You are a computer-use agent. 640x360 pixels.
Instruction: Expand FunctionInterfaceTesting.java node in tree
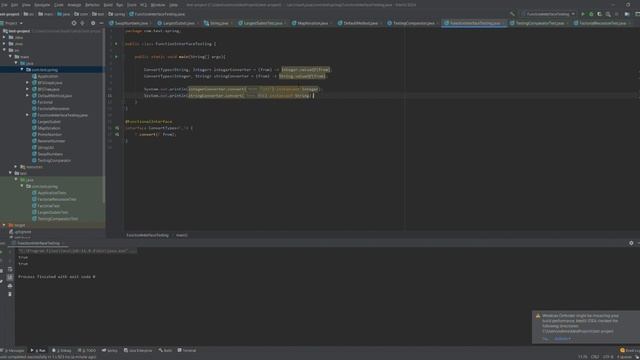point(27,115)
